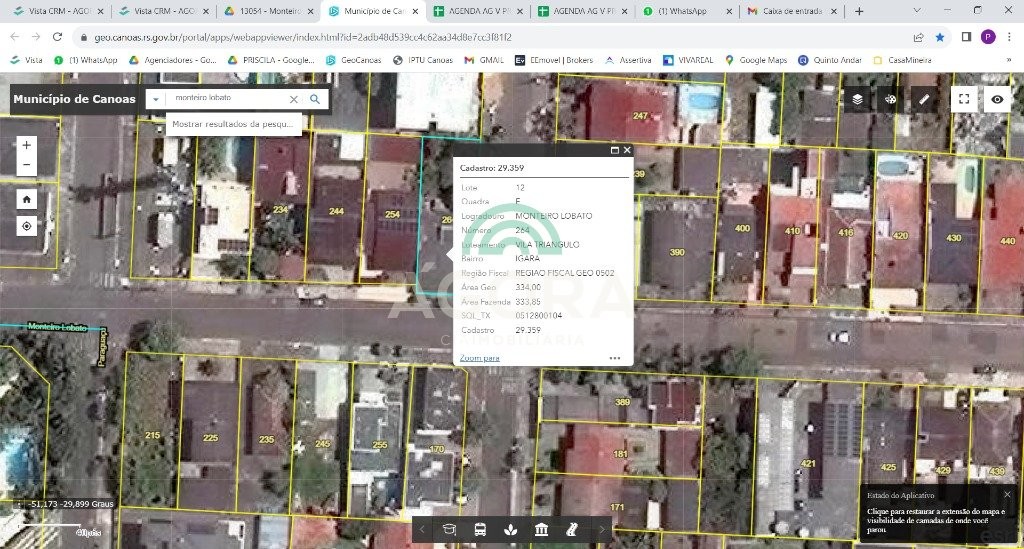Switch to the 13054 - Monteiro tab
This screenshot has height=549, width=1024.
(x=268, y=11)
